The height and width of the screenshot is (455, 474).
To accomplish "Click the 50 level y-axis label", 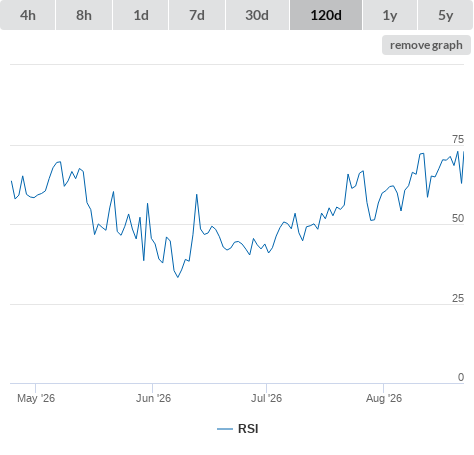I will click(458, 218).
